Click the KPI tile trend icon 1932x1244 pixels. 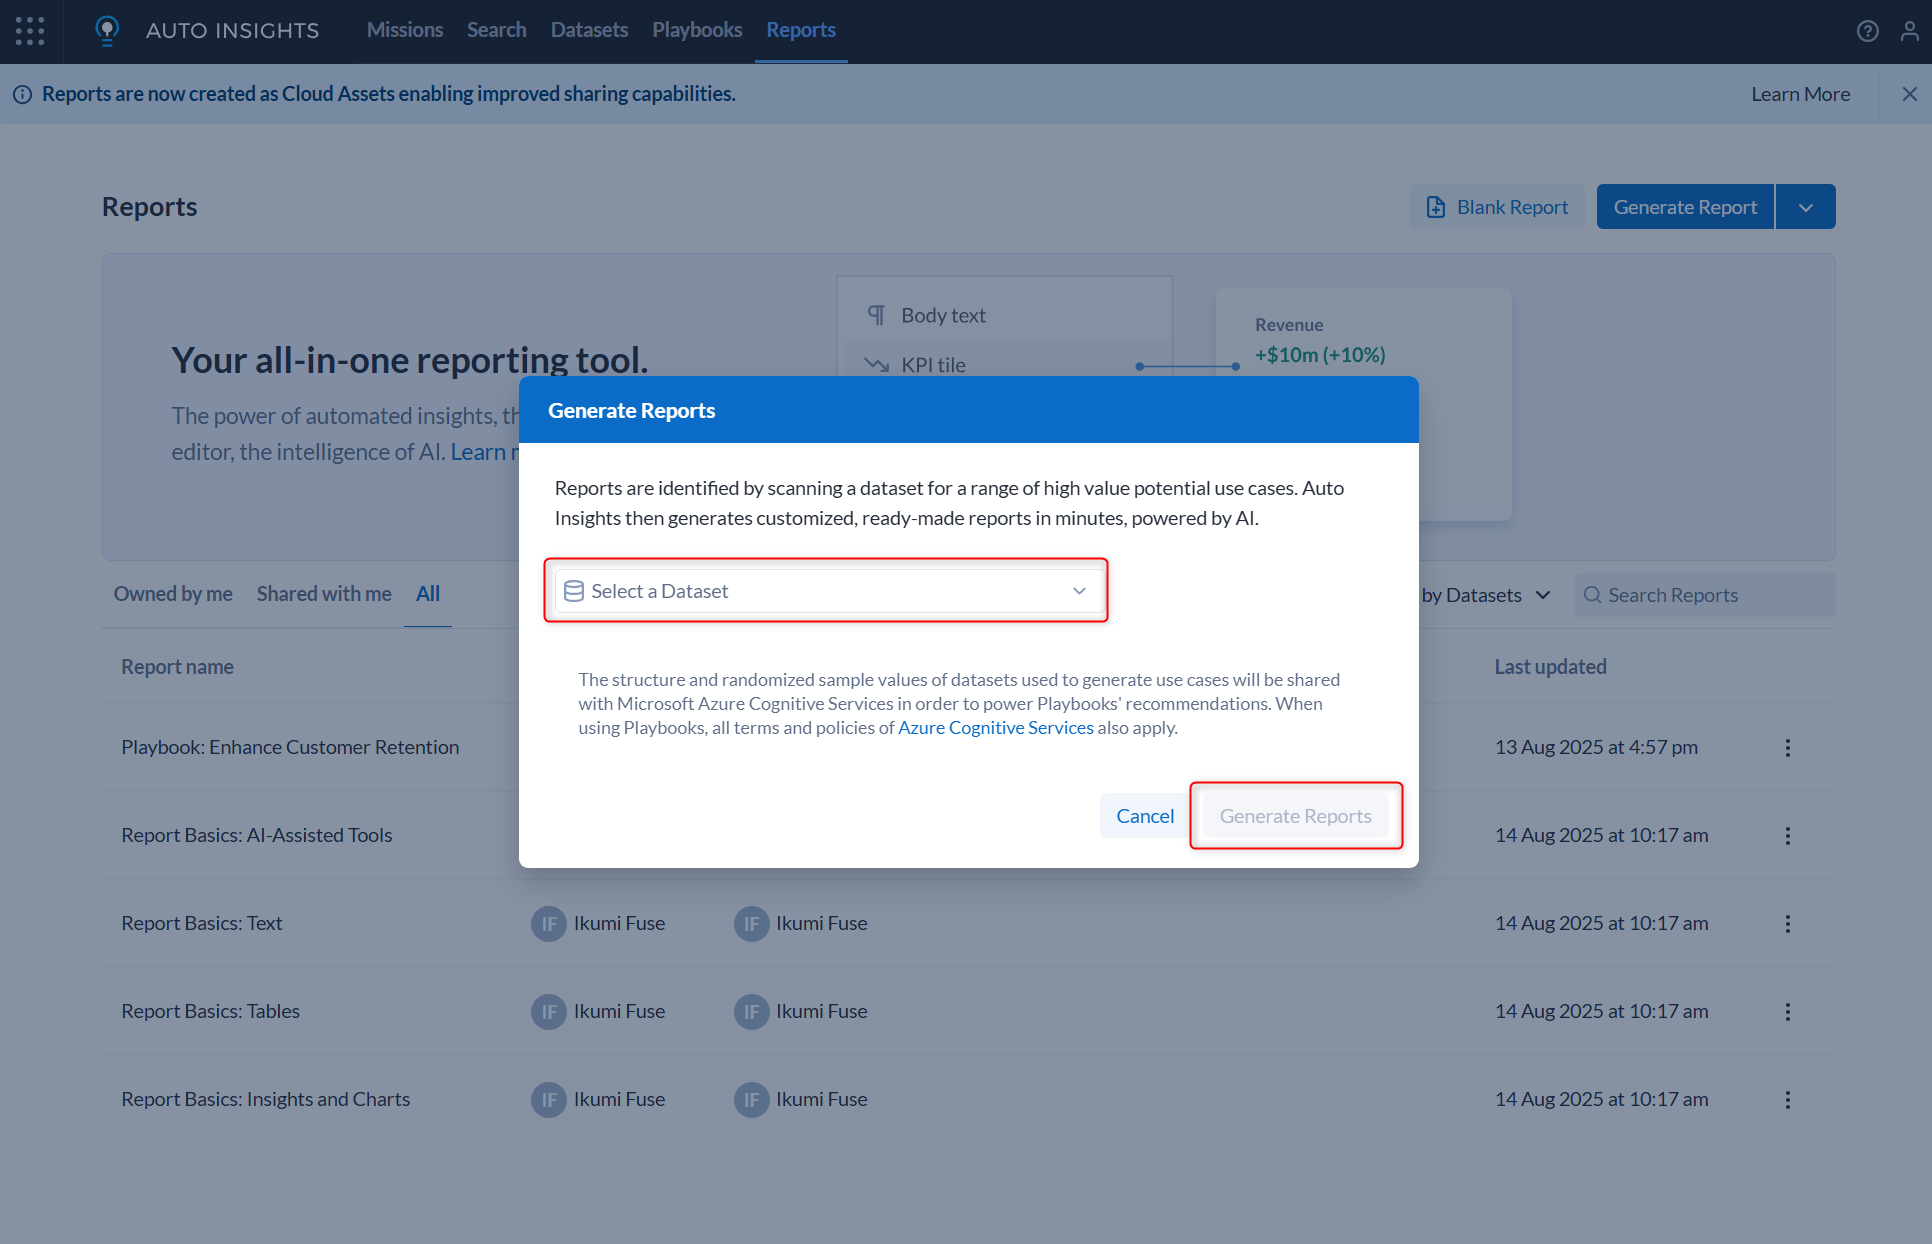(876, 365)
